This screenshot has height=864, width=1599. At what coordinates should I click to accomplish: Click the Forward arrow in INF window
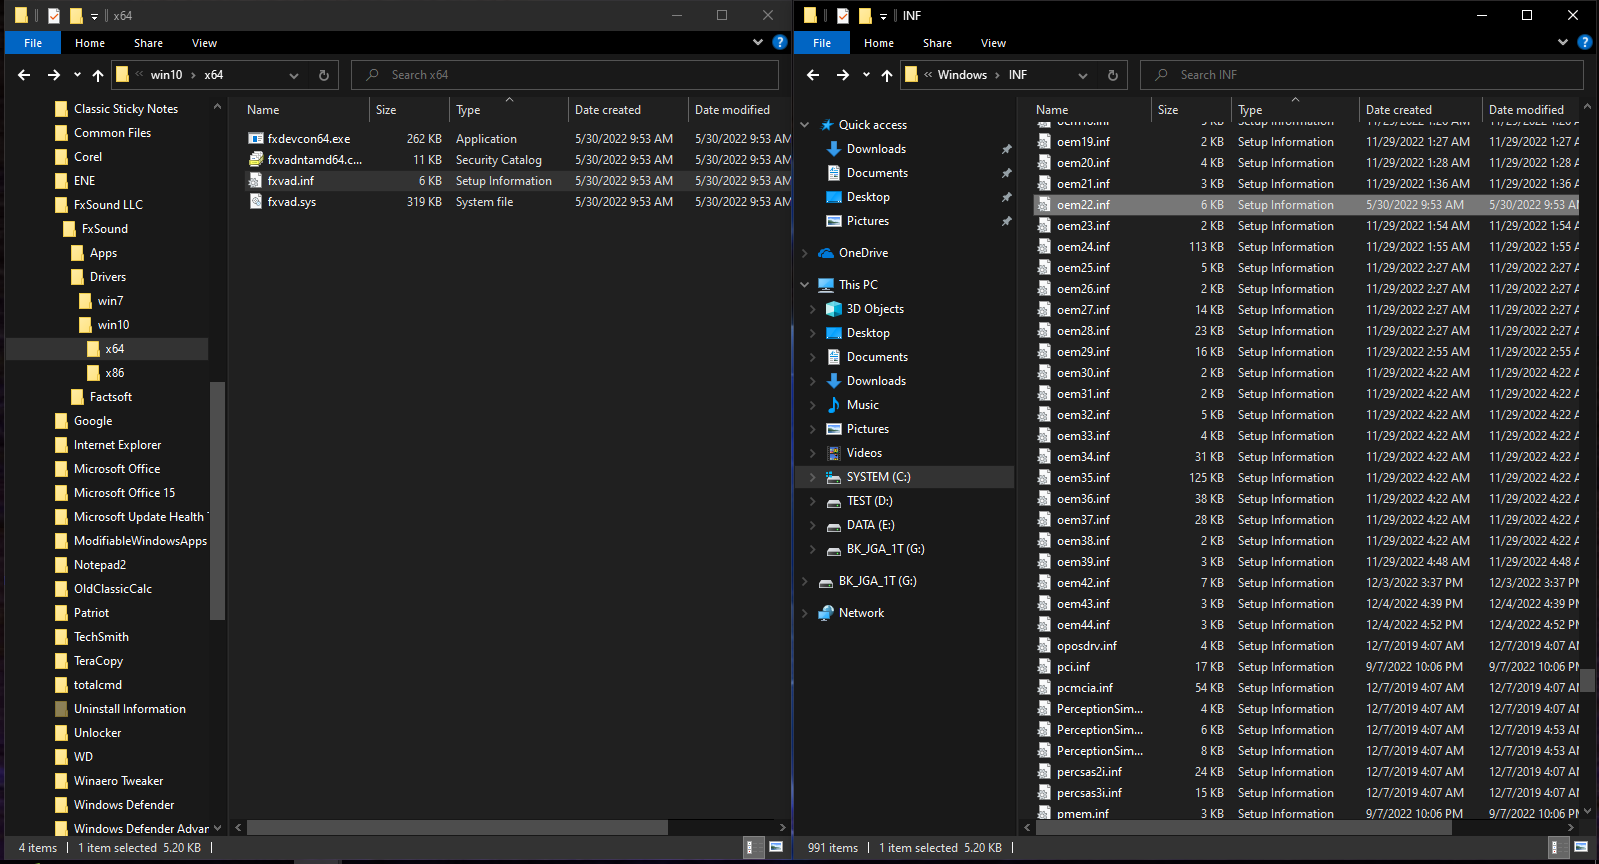(x=843, y=75)
